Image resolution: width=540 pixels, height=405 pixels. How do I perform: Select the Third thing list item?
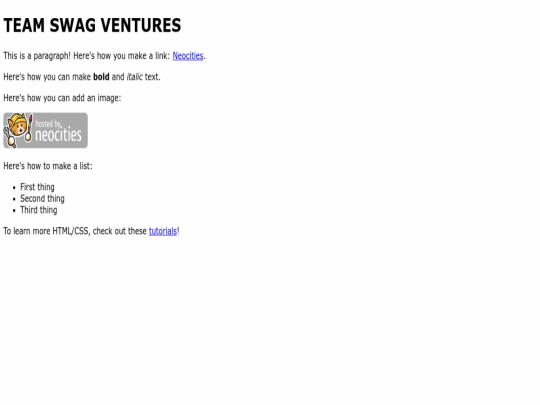(x=39, y=210)
